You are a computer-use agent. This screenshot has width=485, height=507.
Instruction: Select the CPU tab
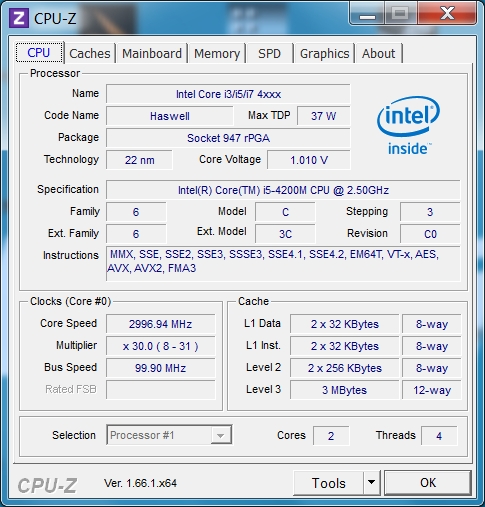[39, 52]
